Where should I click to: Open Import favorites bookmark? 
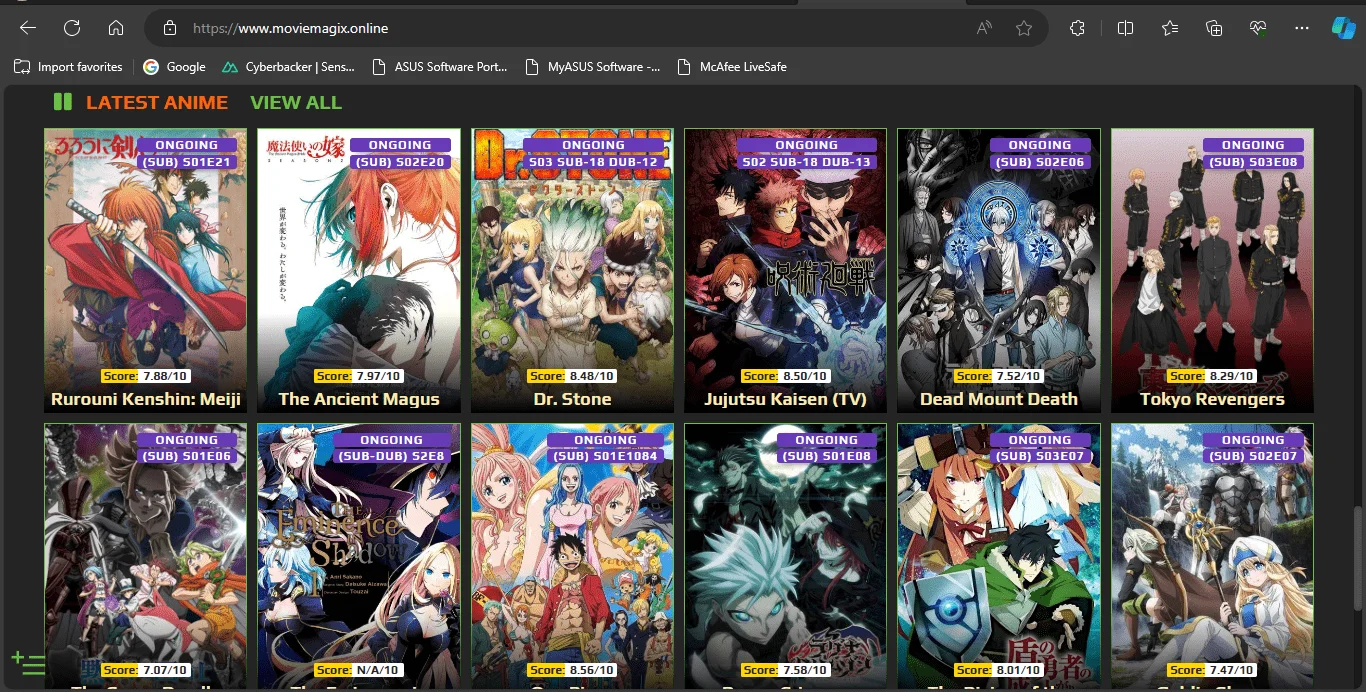tap(68, 67)
